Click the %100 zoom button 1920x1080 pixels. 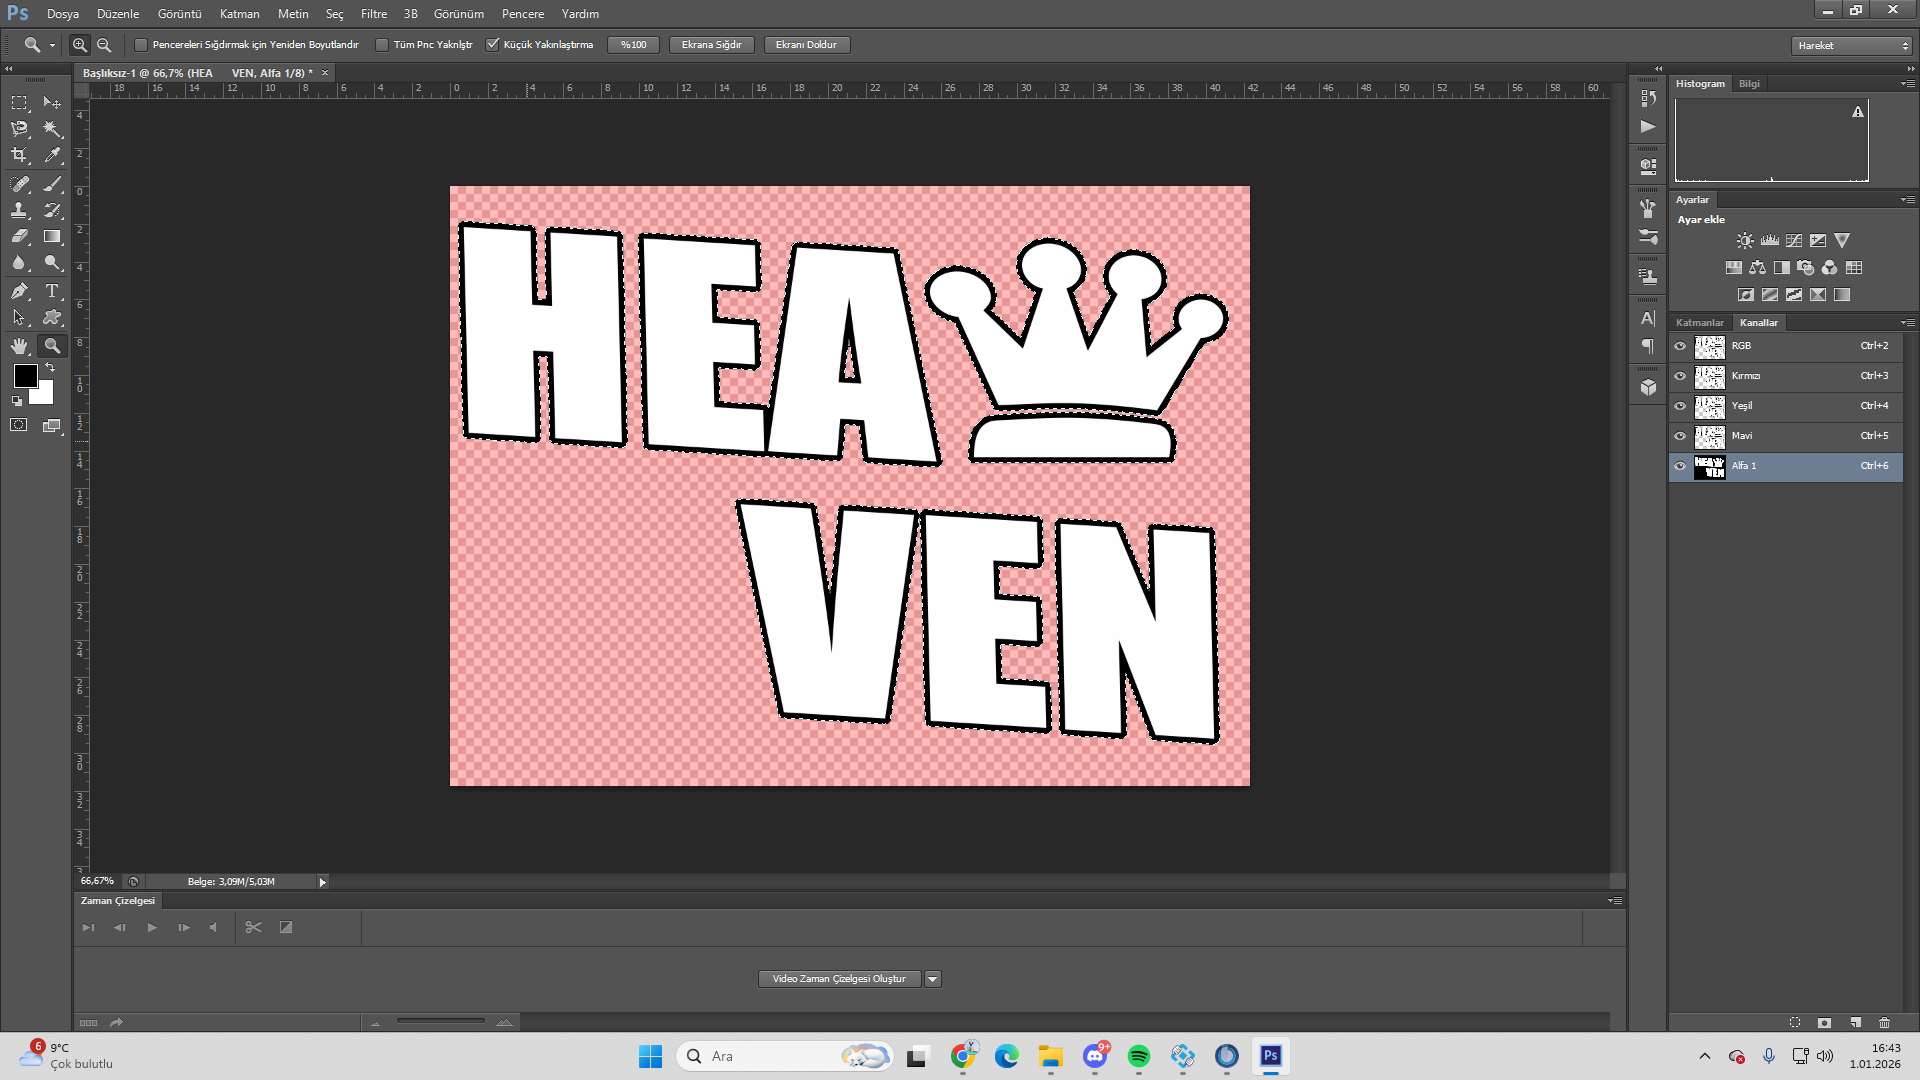633,45
